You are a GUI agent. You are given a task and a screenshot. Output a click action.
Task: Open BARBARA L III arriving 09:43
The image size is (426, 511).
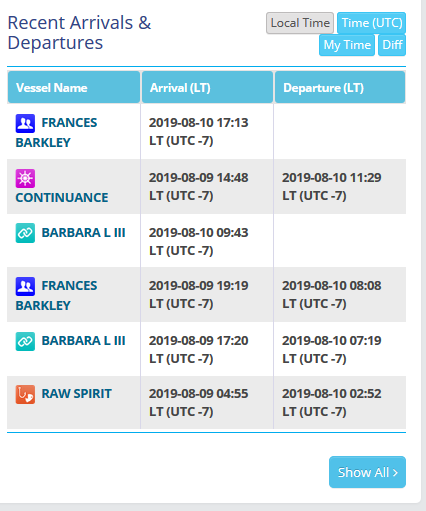point(83,233)
